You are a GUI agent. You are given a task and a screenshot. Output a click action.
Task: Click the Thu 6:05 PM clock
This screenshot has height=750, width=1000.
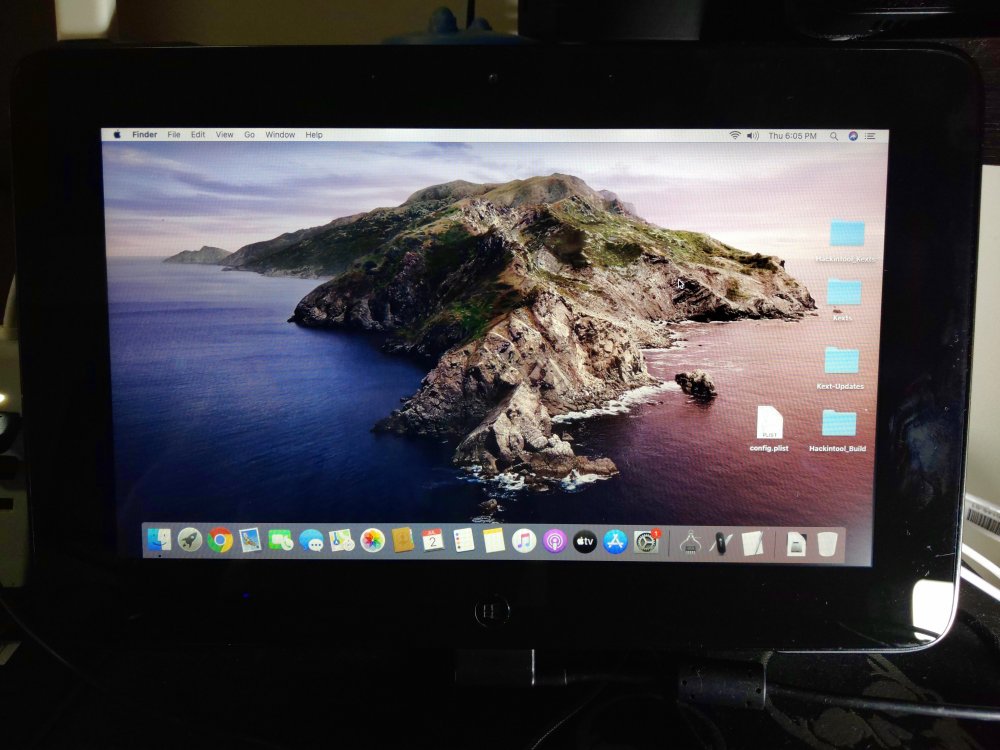[x=792, y=136]
